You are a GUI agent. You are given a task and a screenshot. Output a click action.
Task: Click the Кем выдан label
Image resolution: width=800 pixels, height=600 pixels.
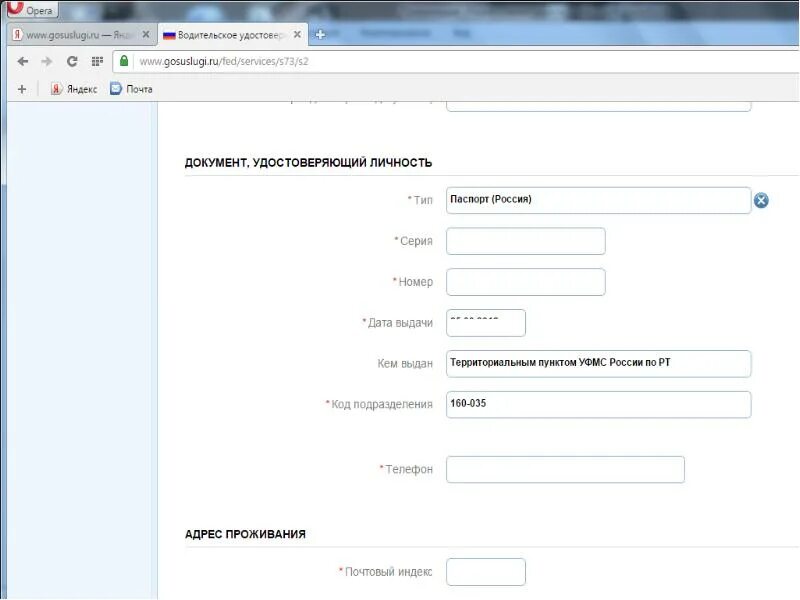tap(405, 363)
